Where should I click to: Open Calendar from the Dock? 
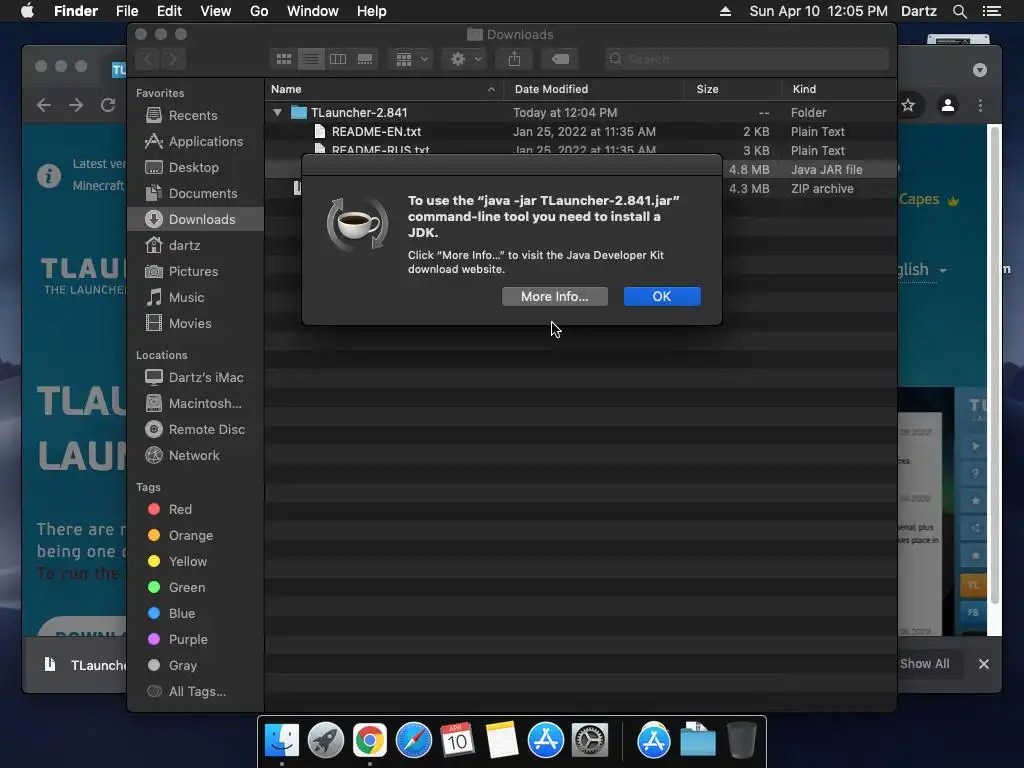[457, 741]
